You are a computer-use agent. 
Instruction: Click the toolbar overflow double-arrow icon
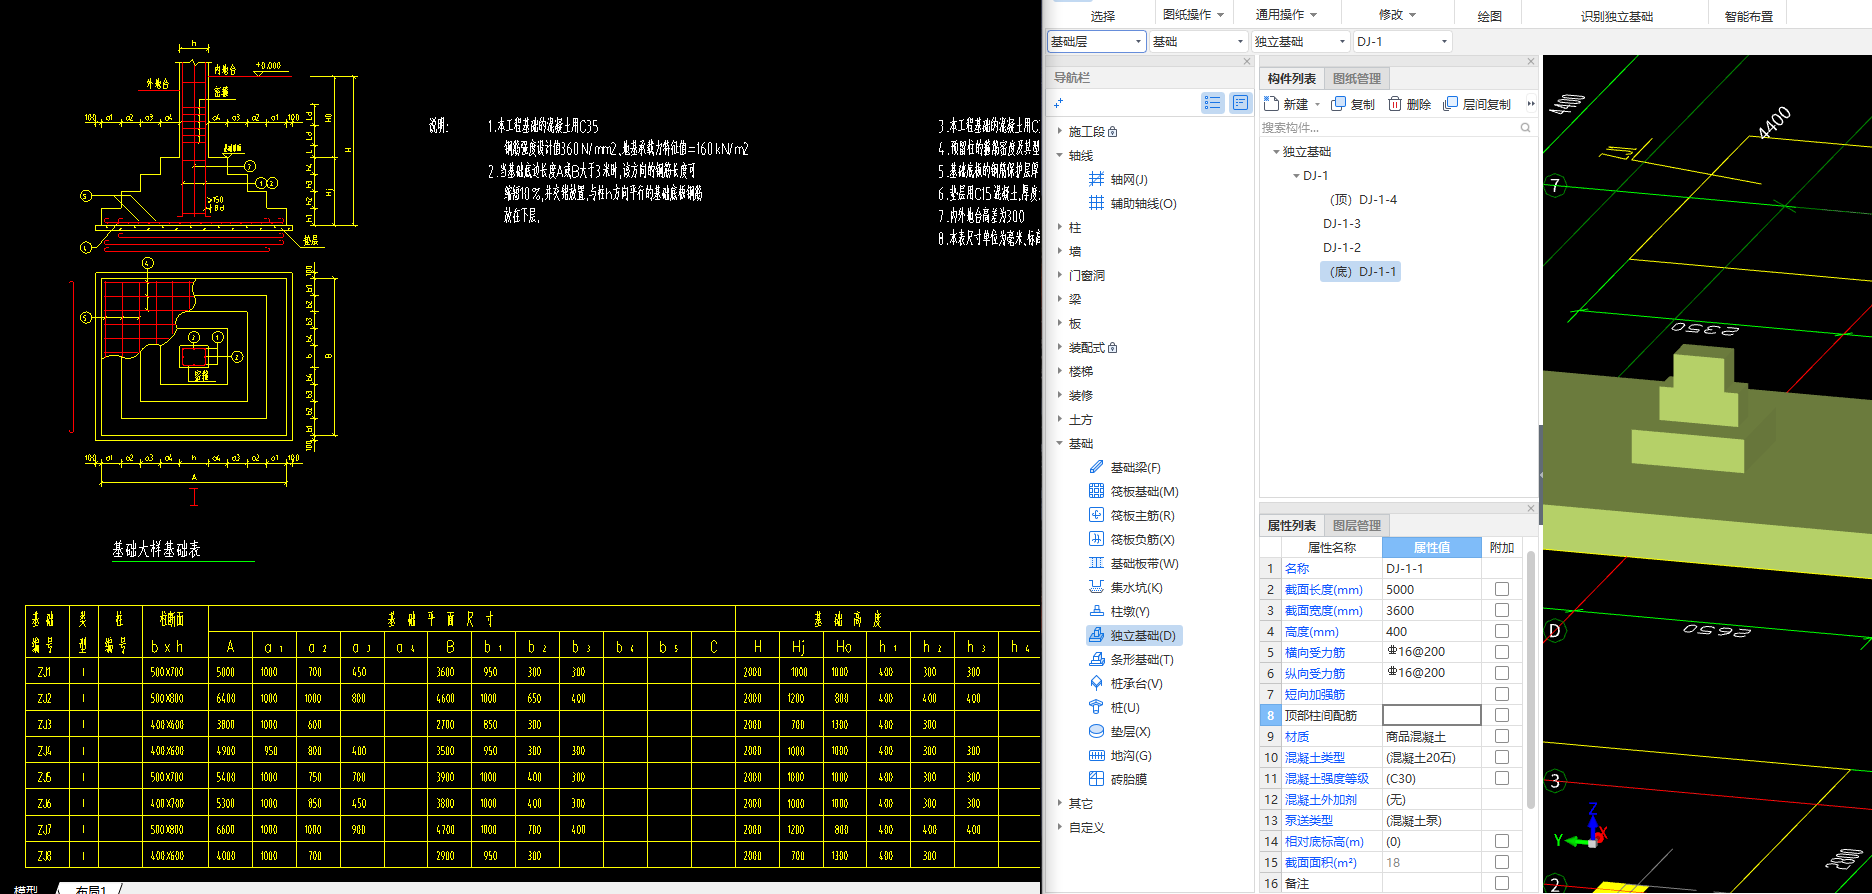click(1531, 104)
